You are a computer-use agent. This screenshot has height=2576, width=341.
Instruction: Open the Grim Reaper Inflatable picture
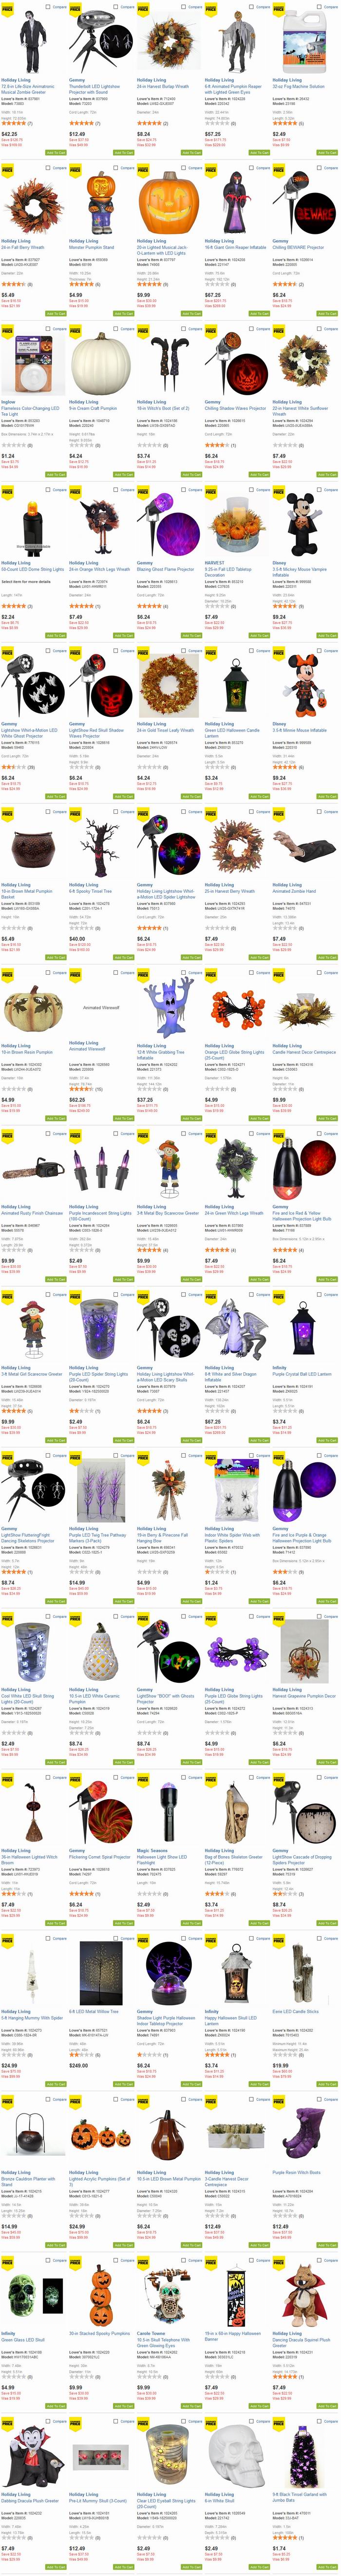click(235, 203)
